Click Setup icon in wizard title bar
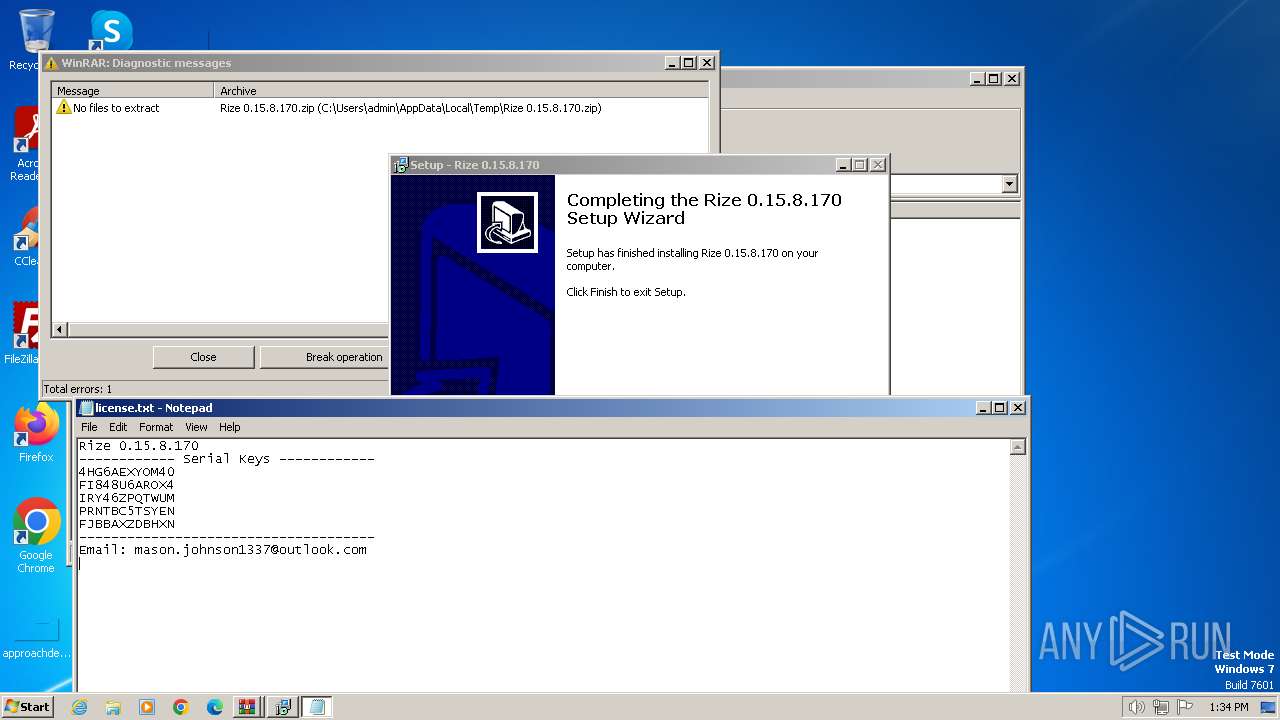The height and width of the screenshot is (720, 1280). pyautogui.click(x=401, y=165)
